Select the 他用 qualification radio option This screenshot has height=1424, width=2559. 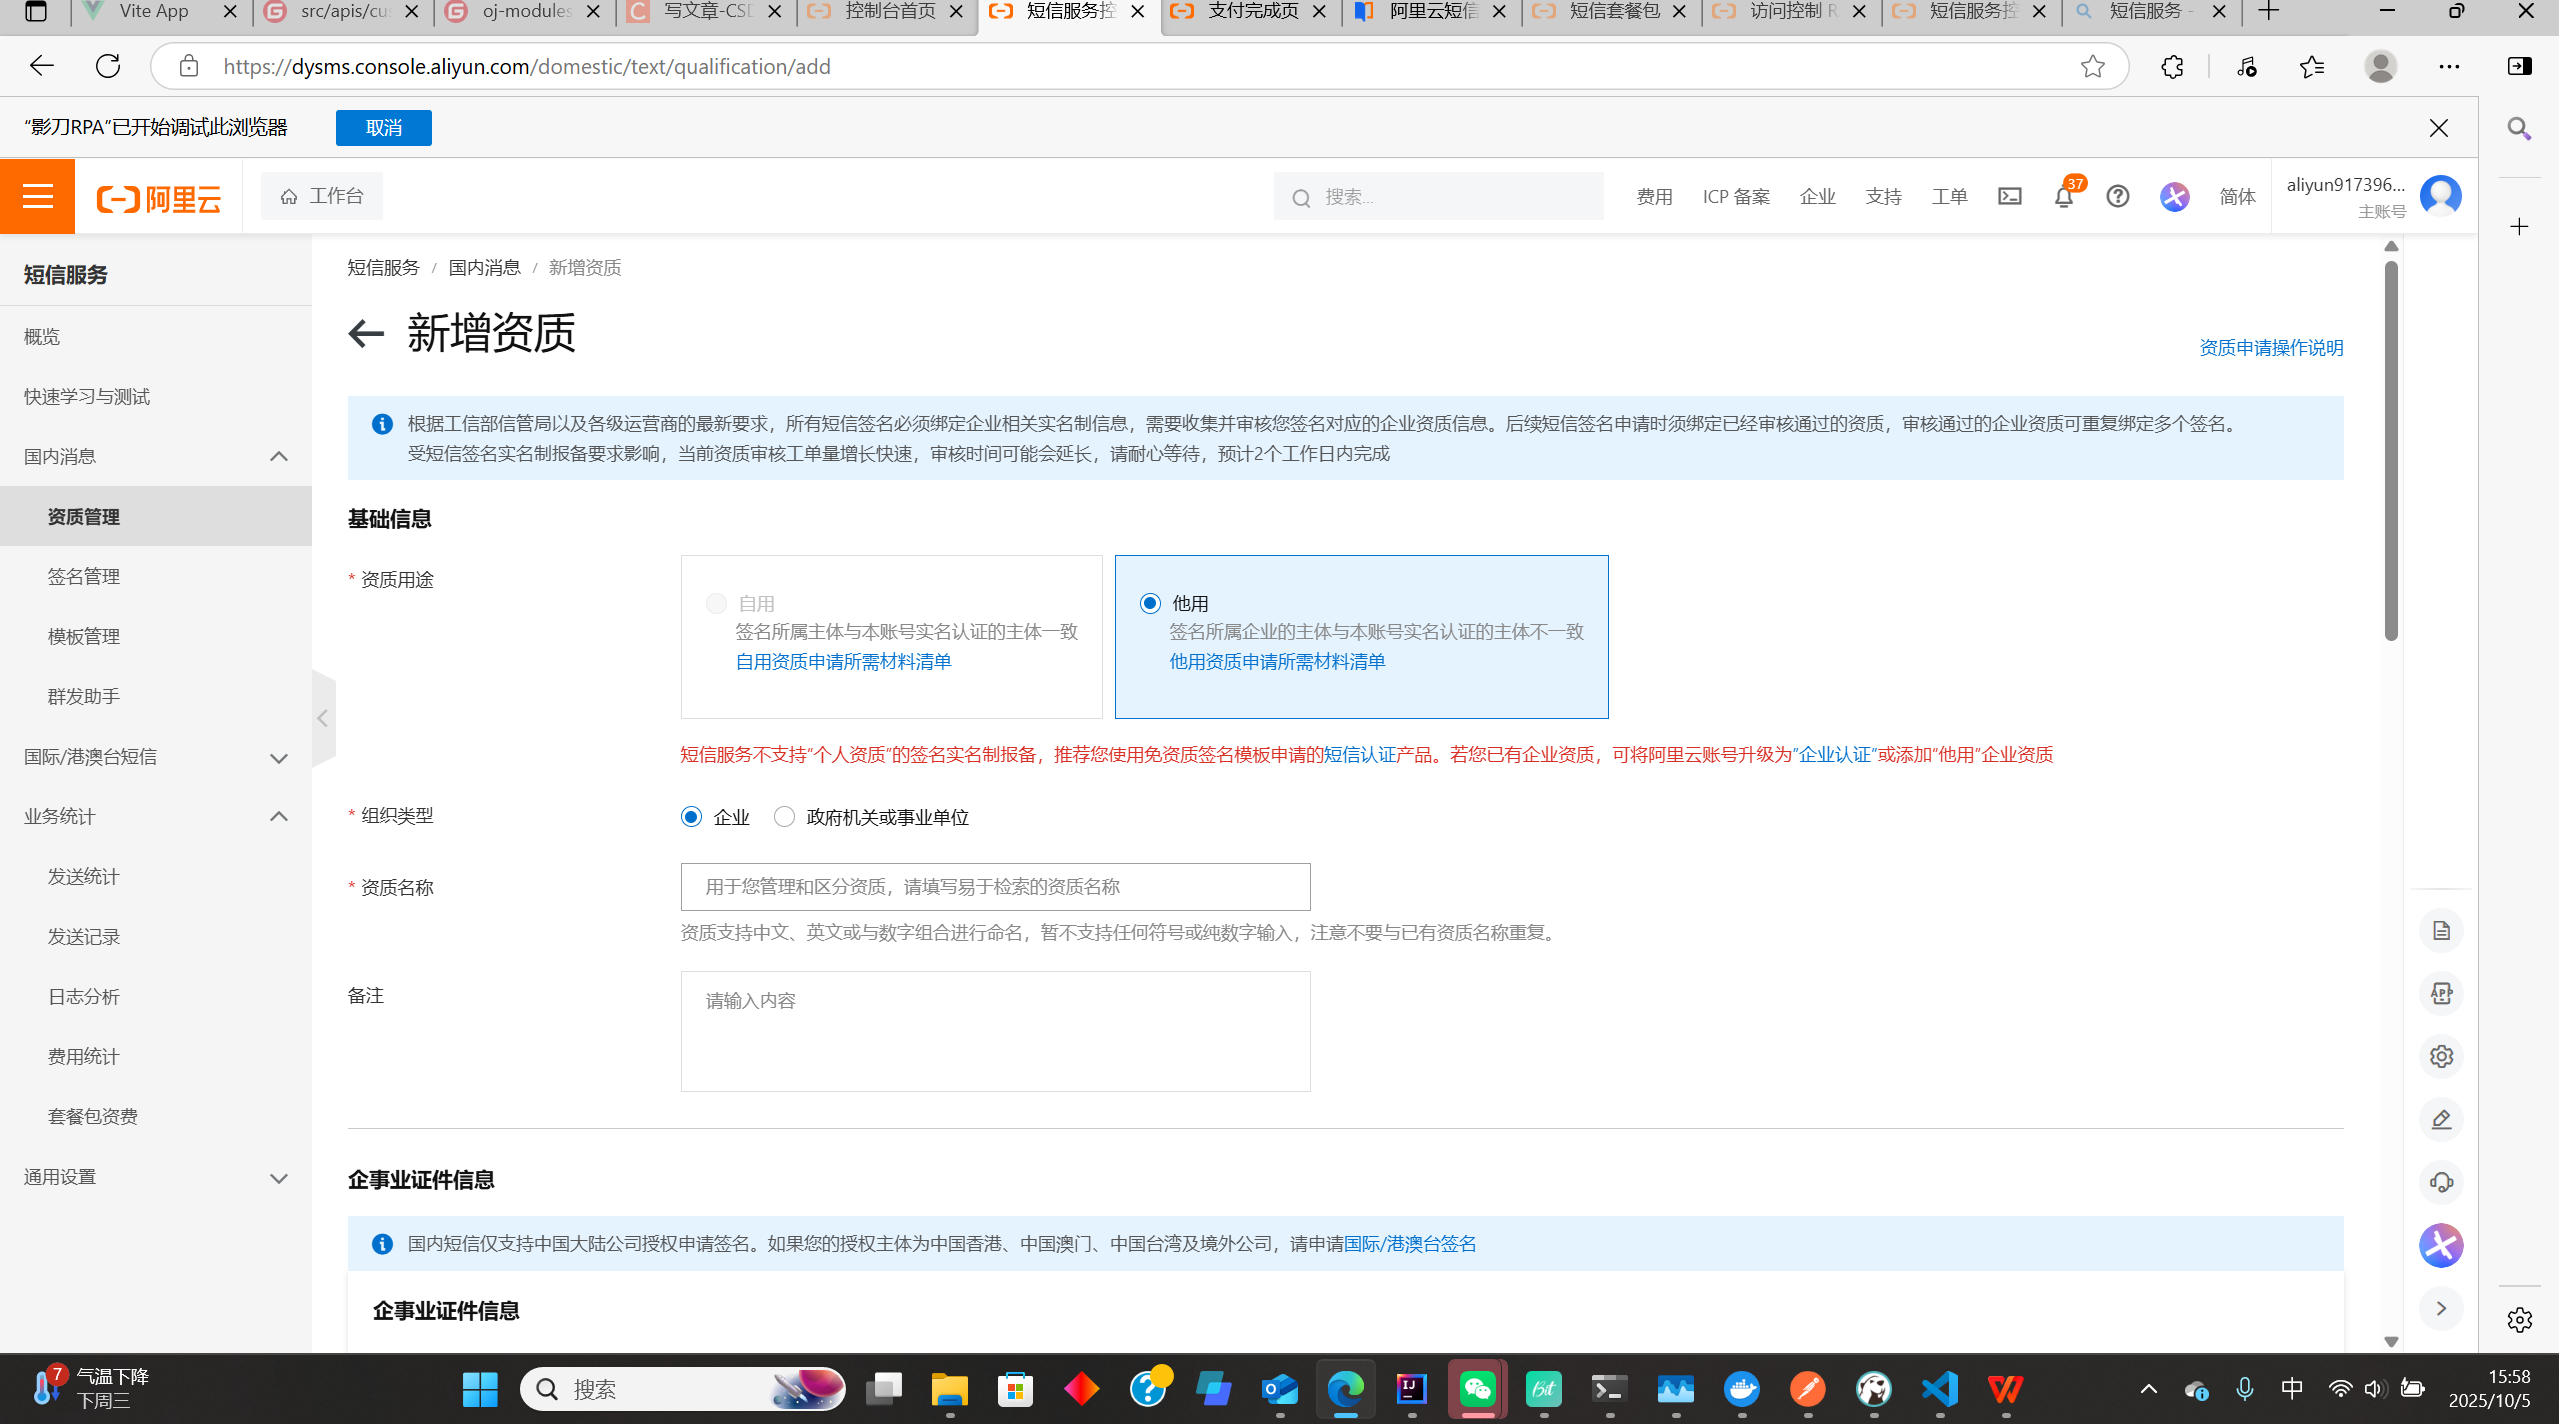1150,603
